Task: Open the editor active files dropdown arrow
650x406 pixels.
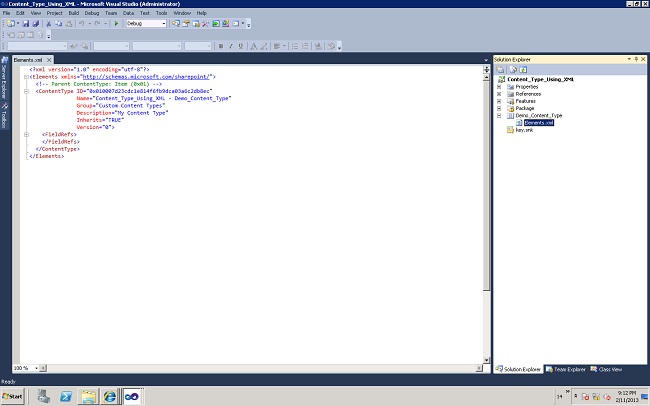Action: point(486,60)
